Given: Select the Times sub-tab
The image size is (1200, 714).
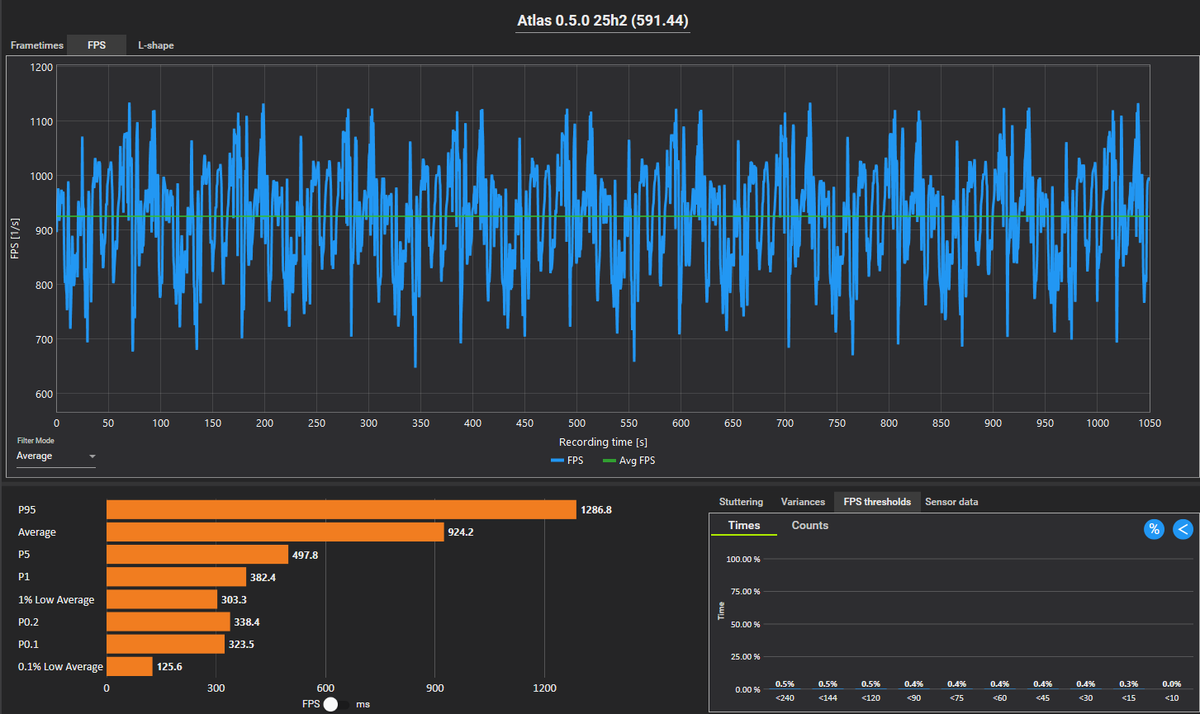Looking at the screenshot, I should [x=743, y=525].
